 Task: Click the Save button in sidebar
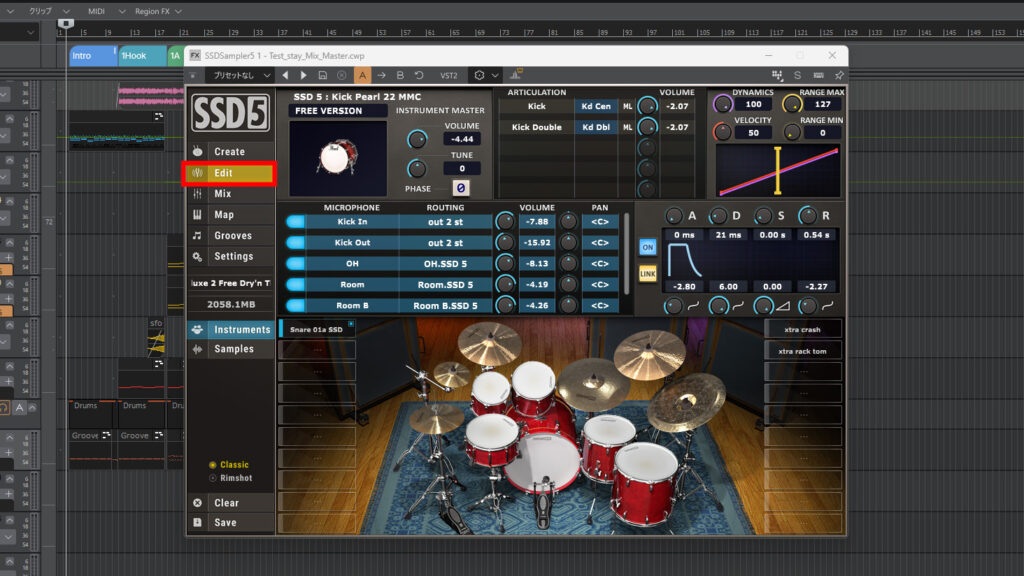[225, 523]
